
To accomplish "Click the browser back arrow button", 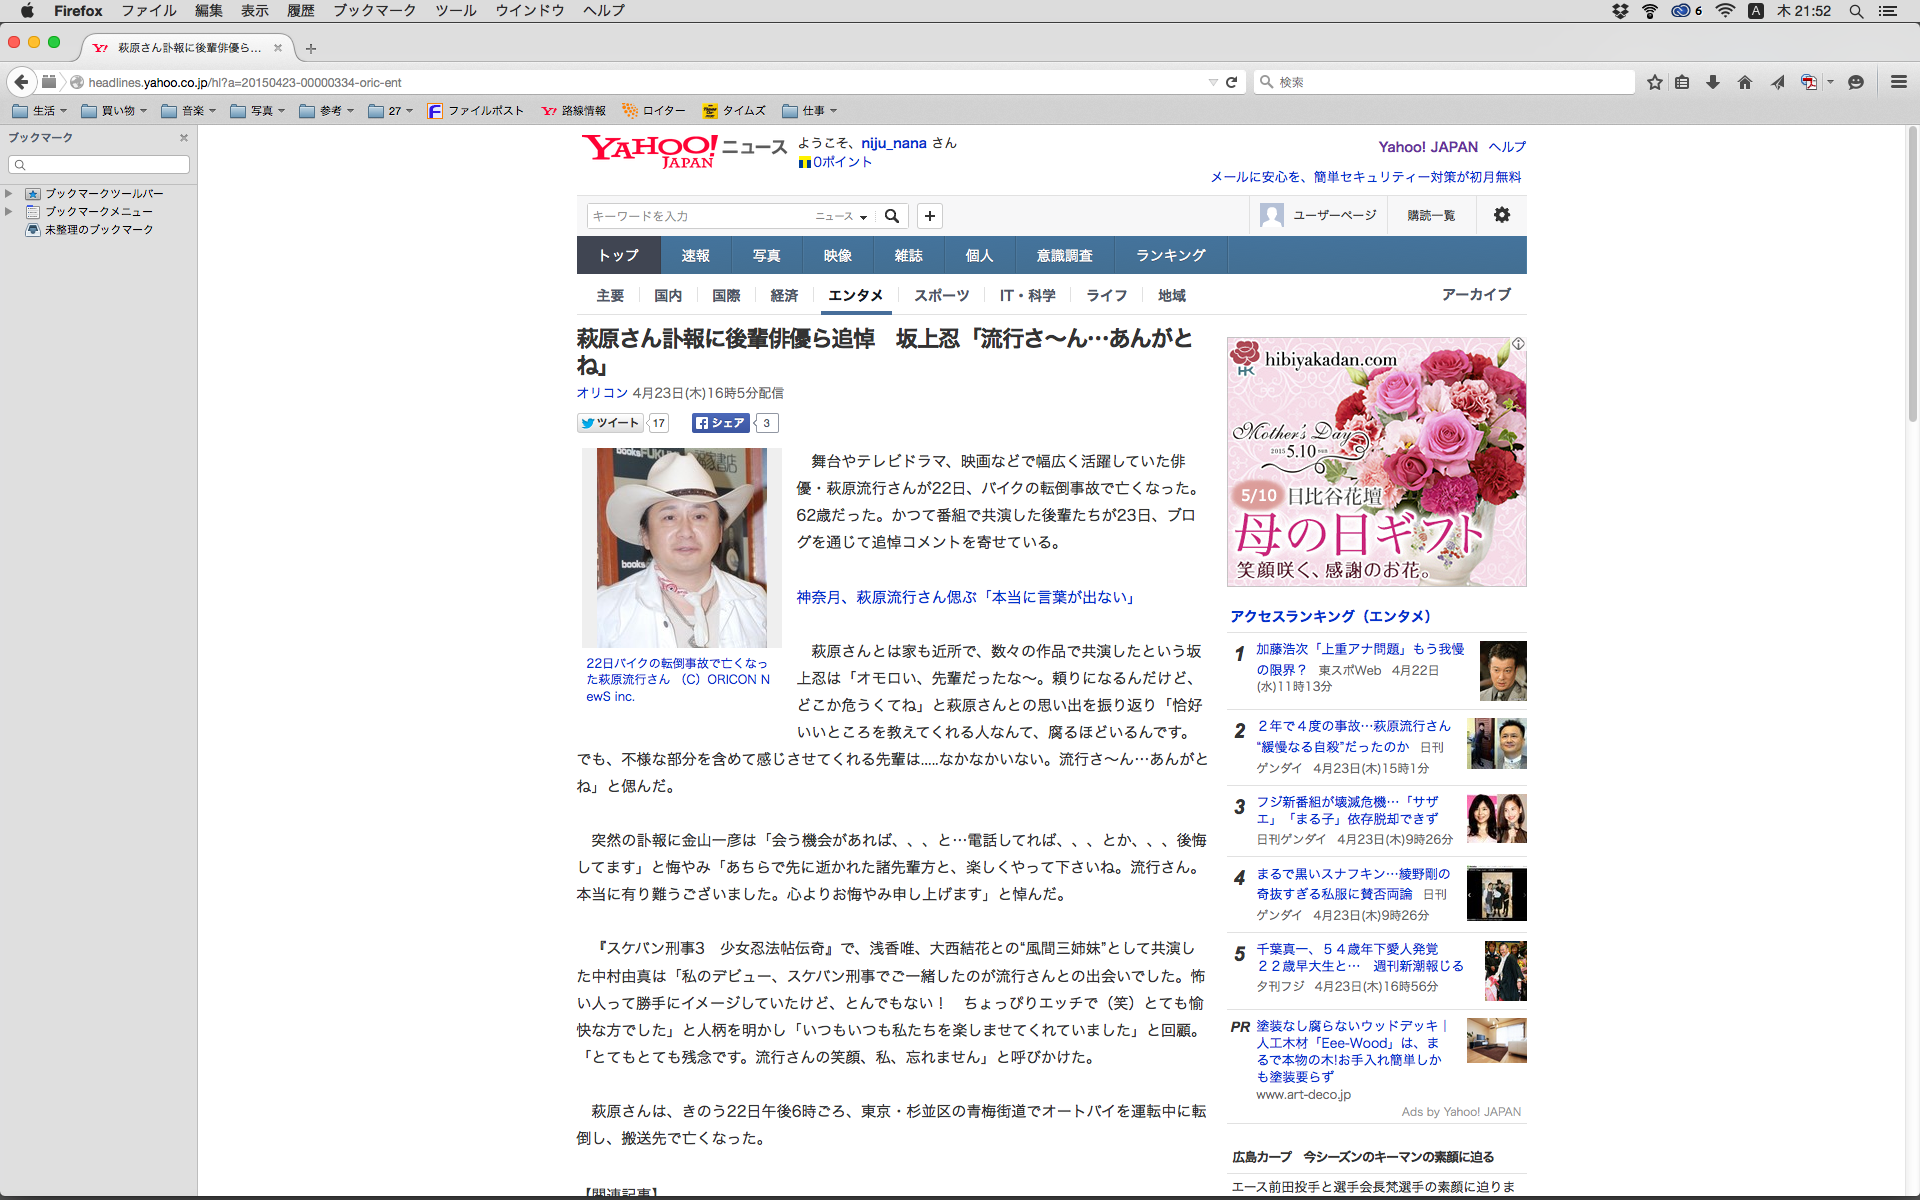I will click(21, 82).
